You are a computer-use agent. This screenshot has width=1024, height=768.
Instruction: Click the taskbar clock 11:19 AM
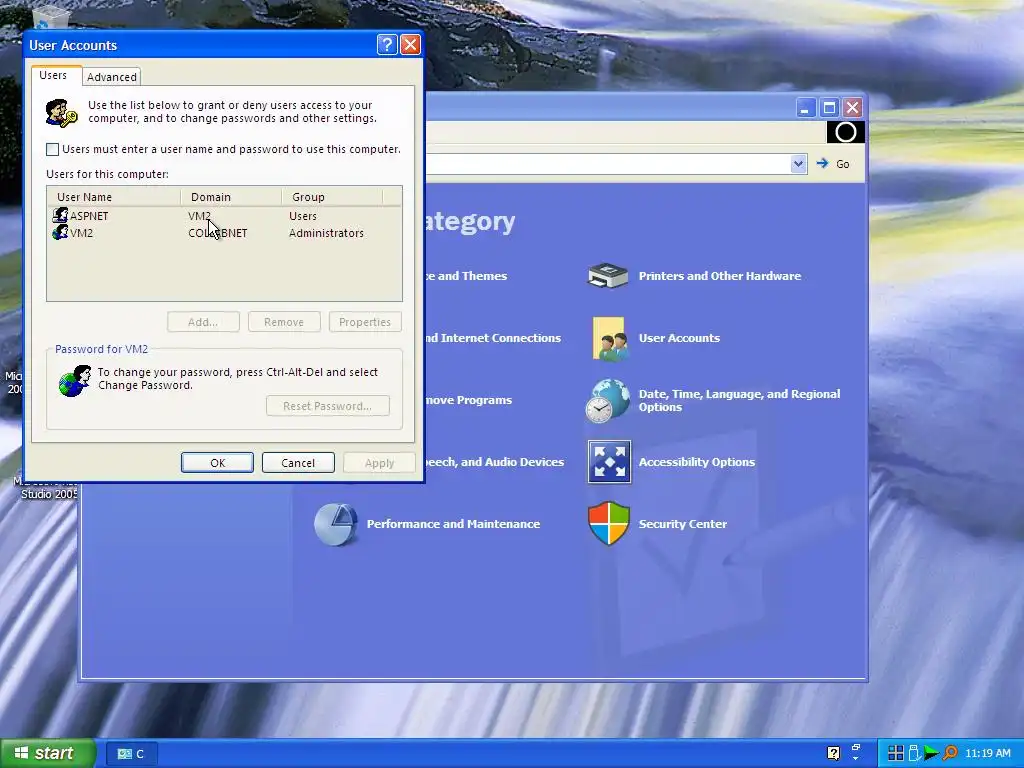[x=987, y=753]
